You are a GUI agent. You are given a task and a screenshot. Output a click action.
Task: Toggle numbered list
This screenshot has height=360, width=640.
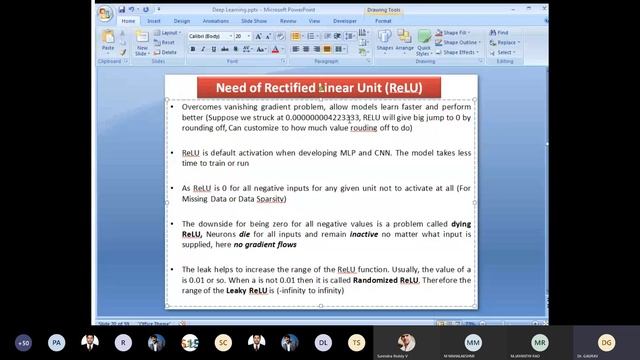tap(311, 36)
